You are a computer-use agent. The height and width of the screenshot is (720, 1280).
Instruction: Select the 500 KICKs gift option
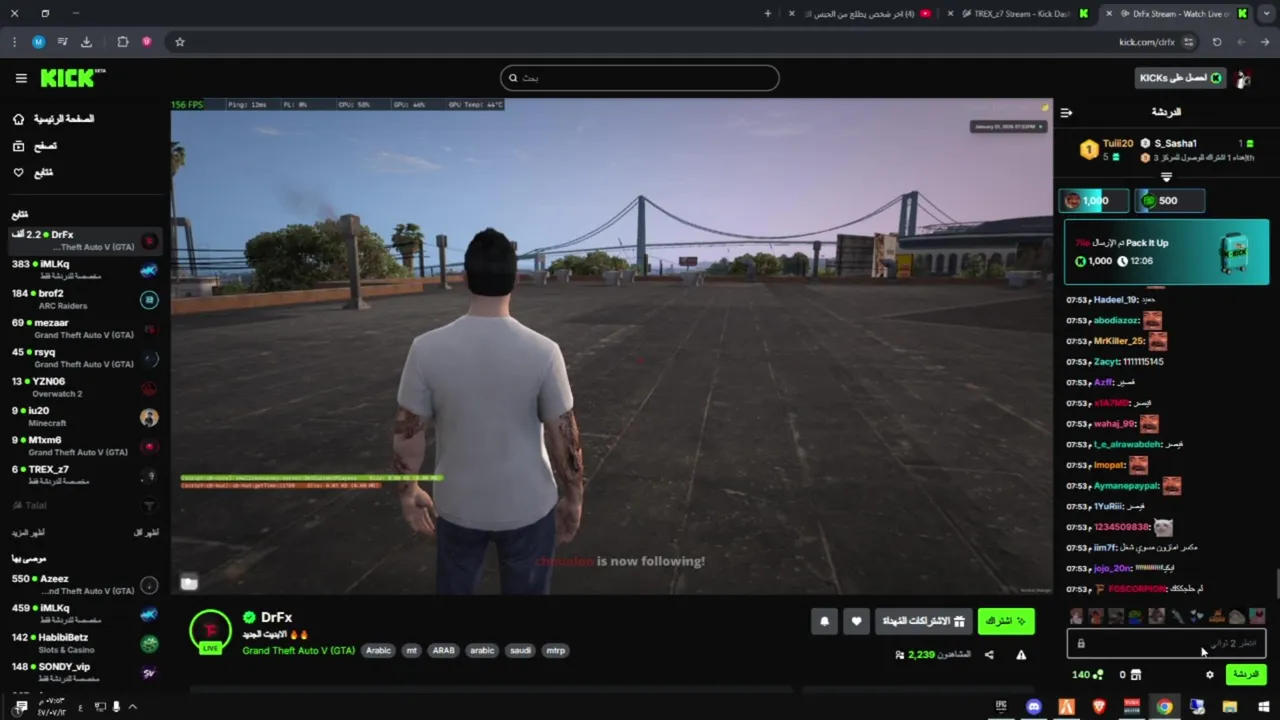[1169, 201]
